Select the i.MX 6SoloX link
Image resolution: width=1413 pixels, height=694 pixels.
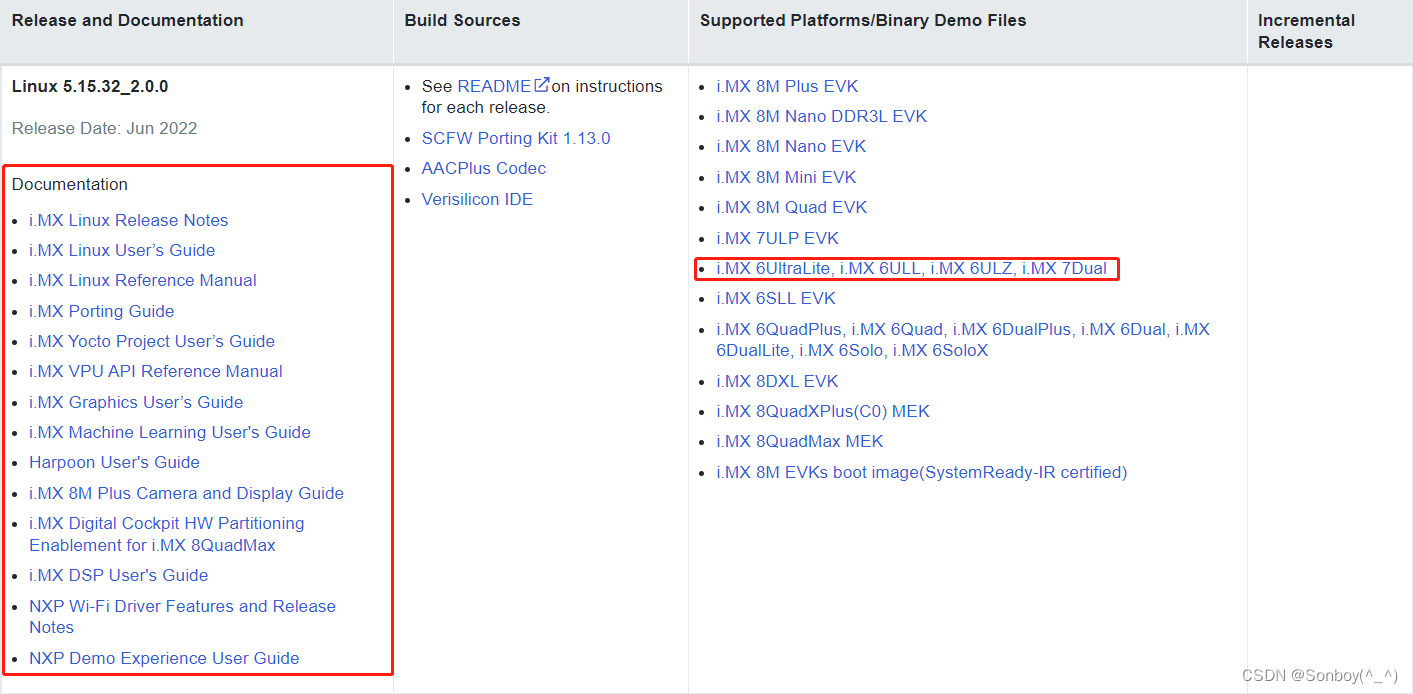click(x=940, y=350)
